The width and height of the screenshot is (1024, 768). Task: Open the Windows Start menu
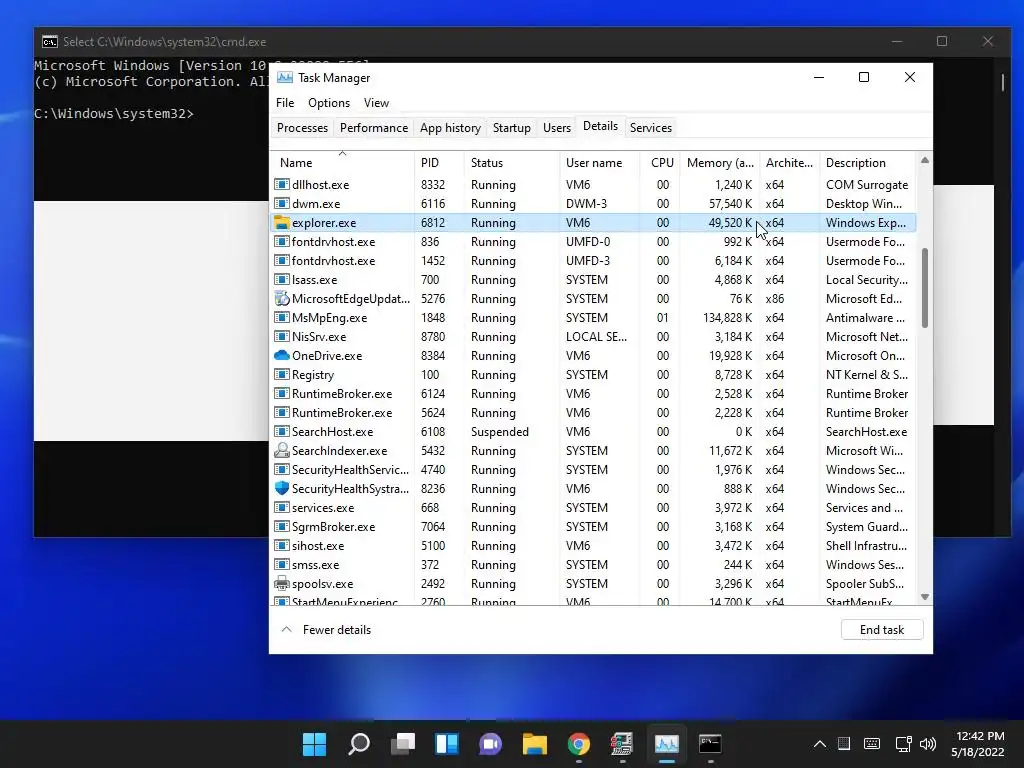[314, 744]
